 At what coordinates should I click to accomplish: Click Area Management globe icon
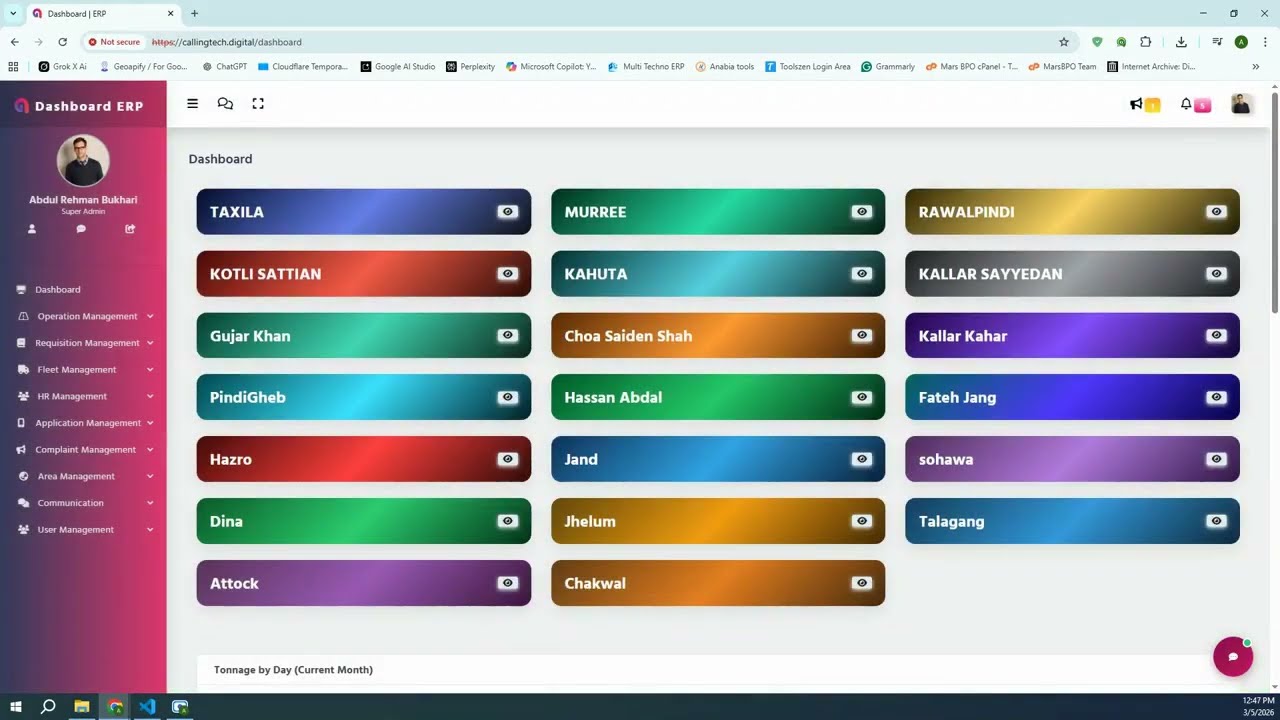tap(23, 476)
